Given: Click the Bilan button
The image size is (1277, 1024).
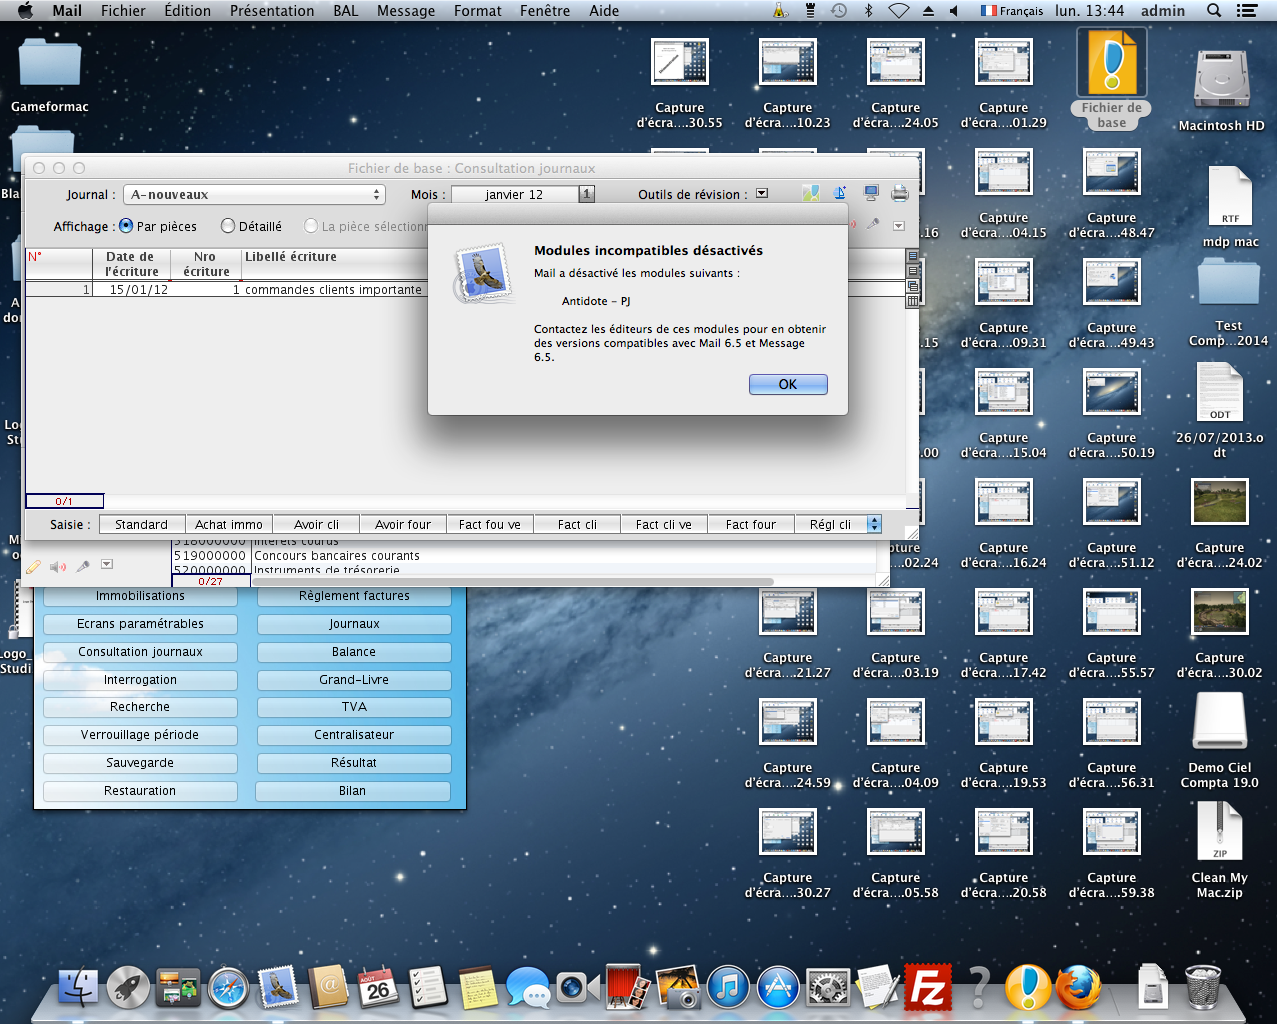Looking at the screenshot, I should point(352,790).
